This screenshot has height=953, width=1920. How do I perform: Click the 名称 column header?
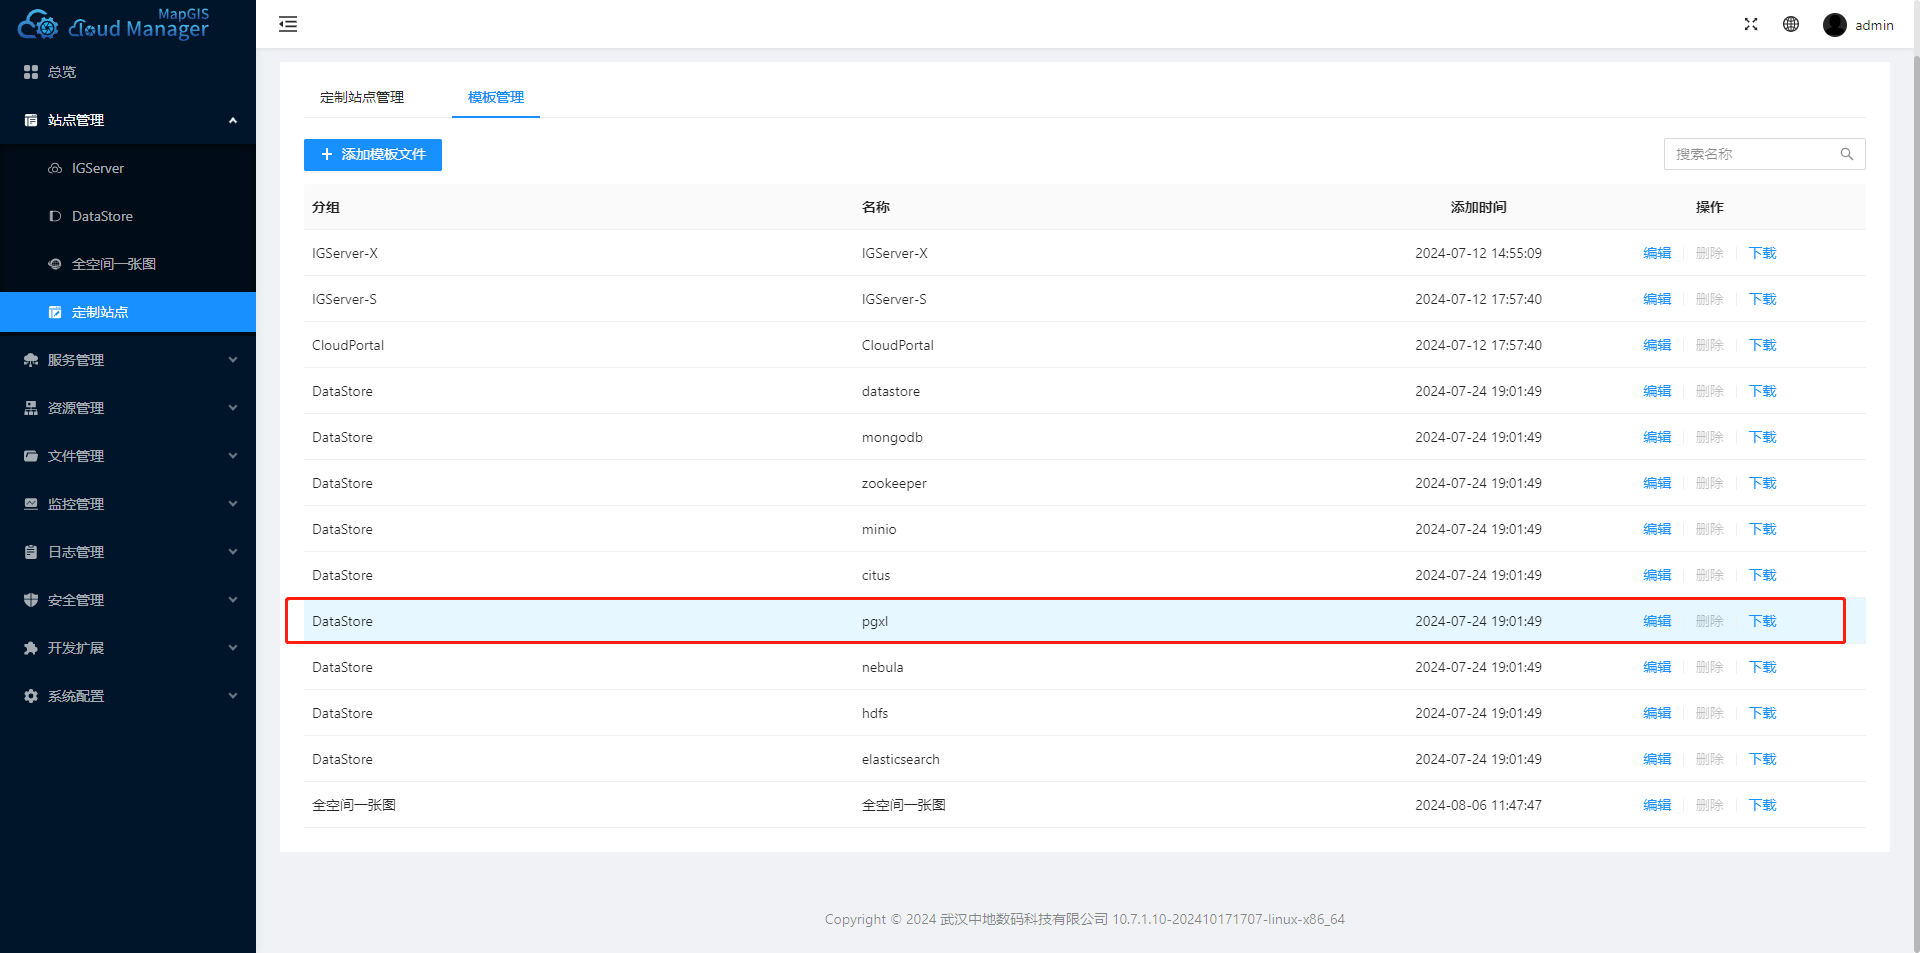[x=876, y=207]
